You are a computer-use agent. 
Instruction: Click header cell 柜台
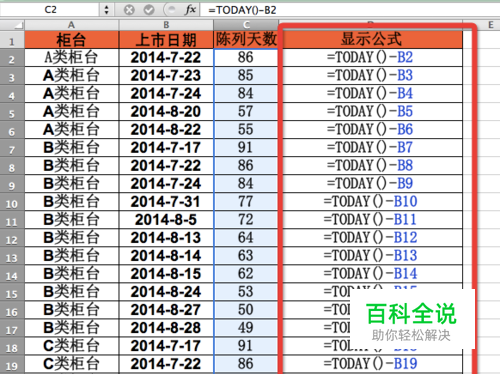(71, 40)
